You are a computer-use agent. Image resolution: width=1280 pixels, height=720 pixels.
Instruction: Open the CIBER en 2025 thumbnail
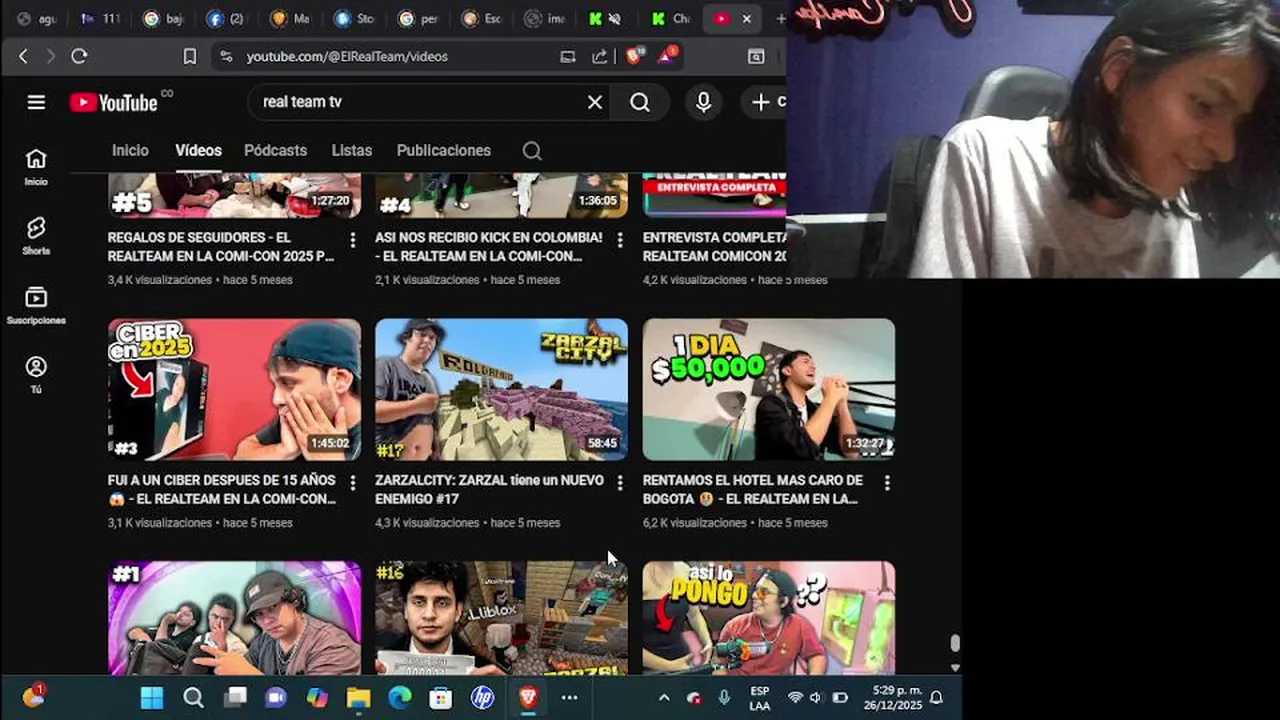[x=234, y=389]
